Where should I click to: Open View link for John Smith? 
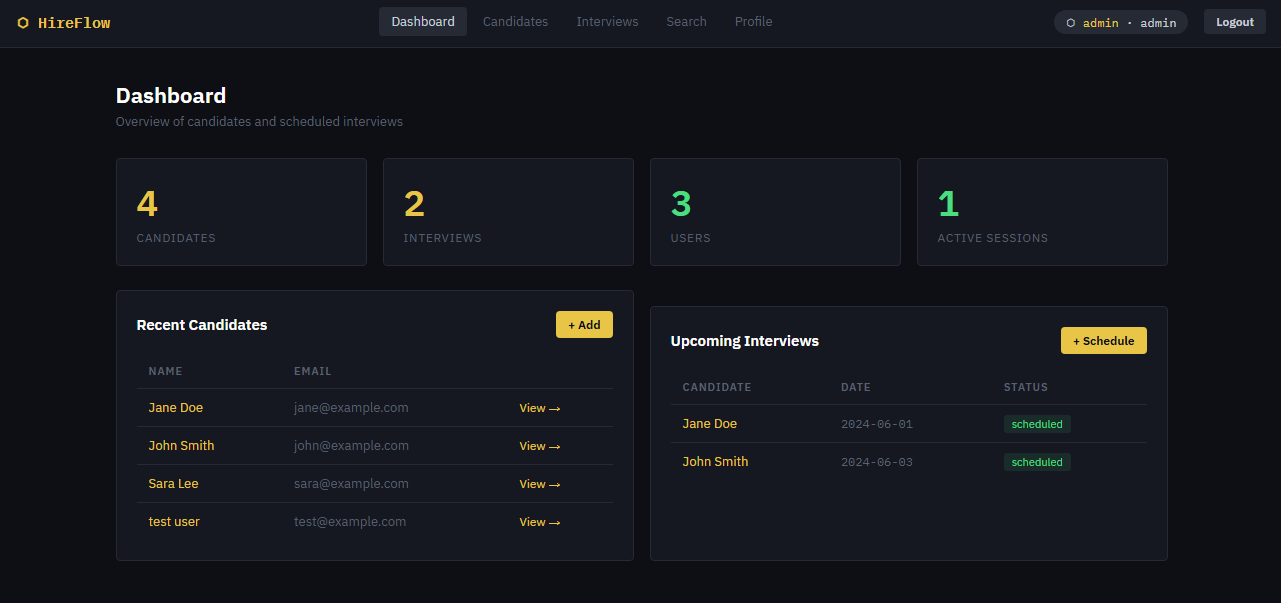pyautogui.click(x=539, y=446)
